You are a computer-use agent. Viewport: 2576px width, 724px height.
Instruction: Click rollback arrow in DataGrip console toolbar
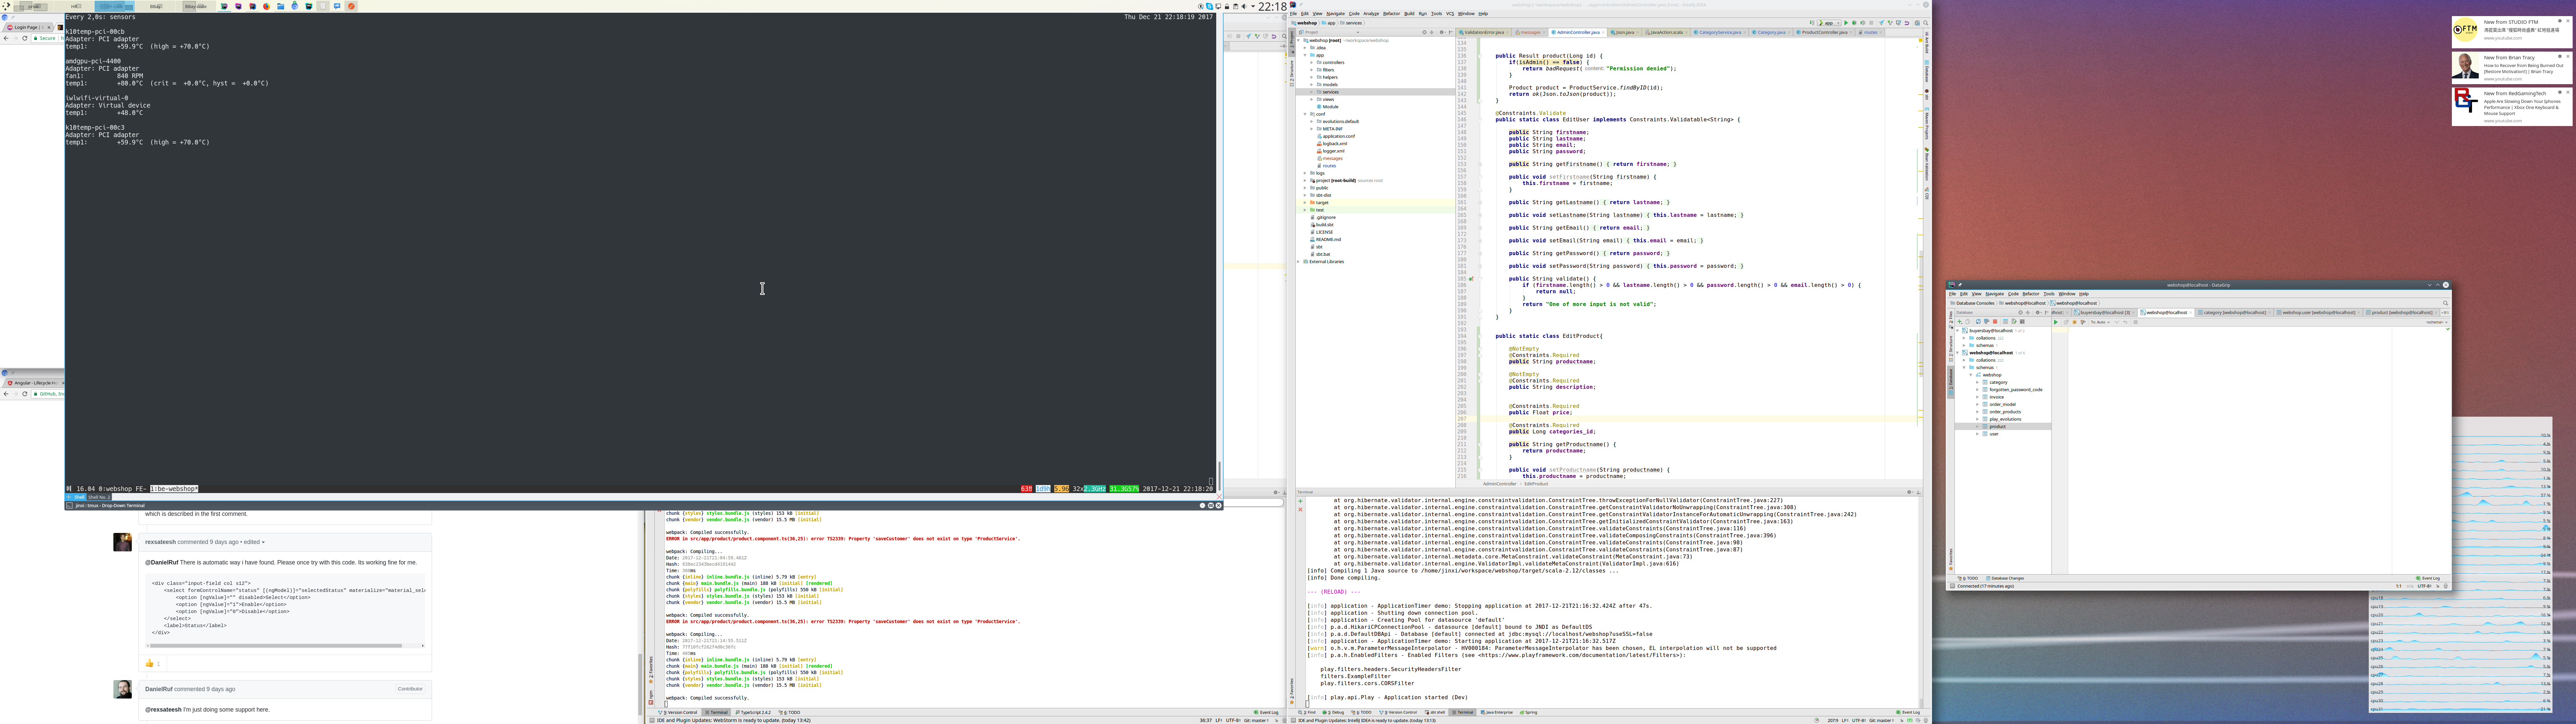point(2125,322)
